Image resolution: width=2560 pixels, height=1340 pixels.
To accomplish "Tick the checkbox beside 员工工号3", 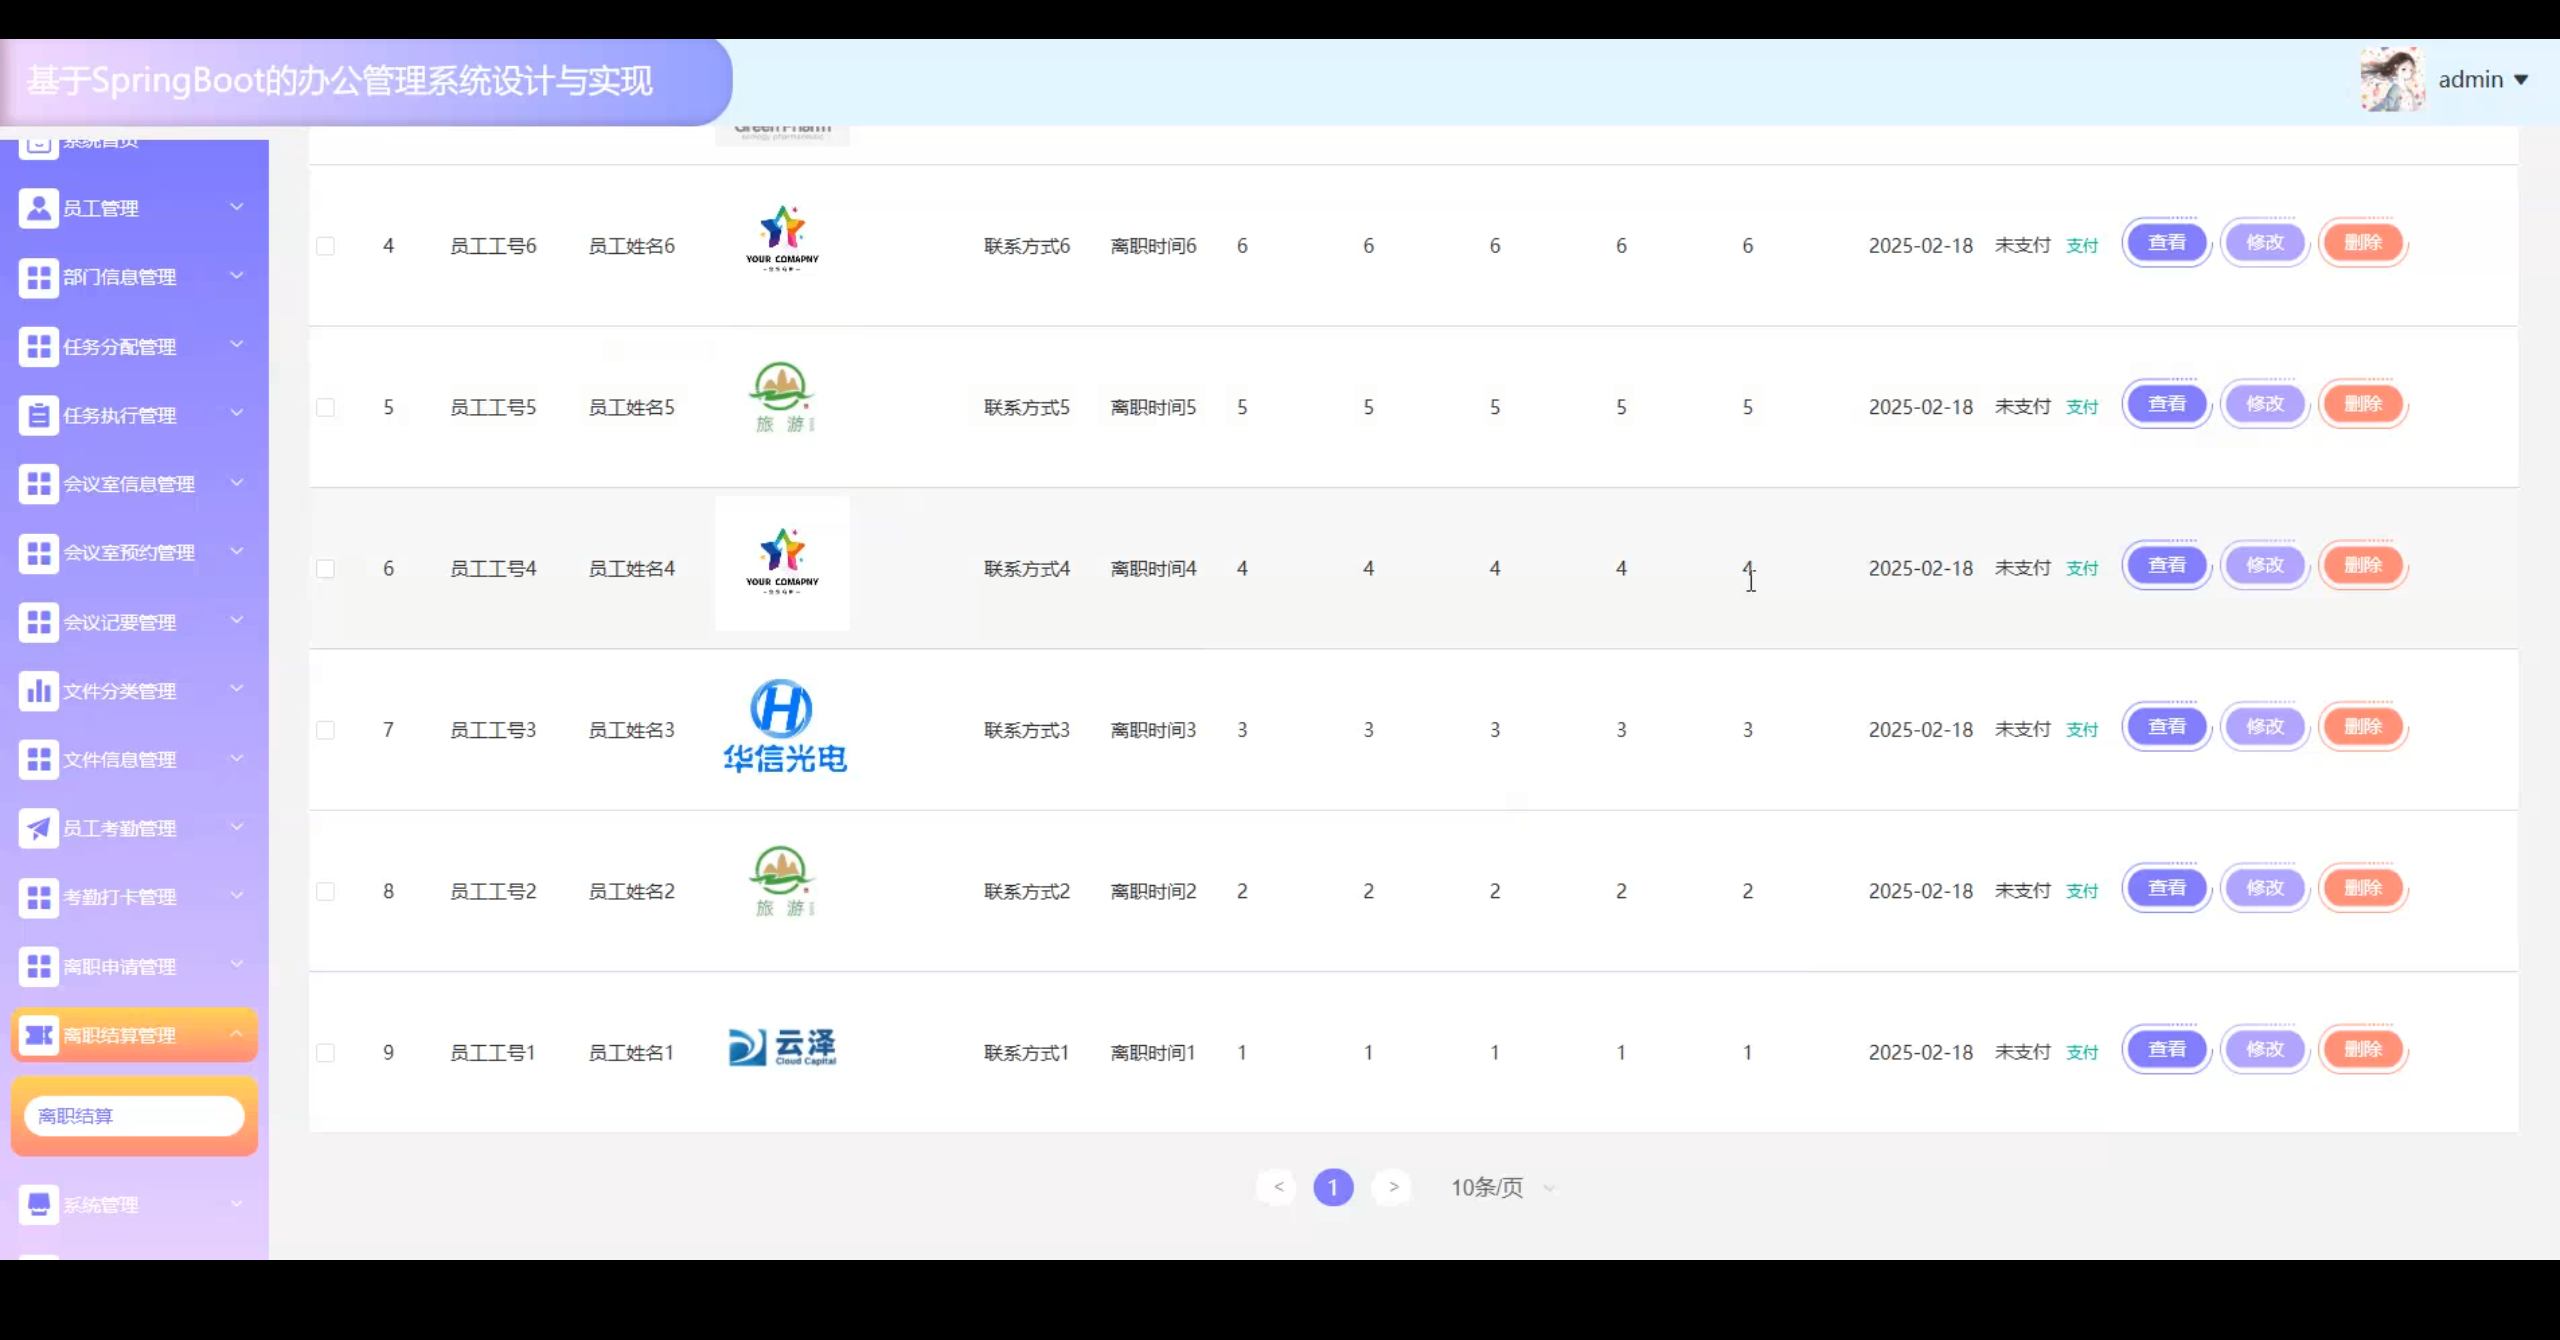I will pos(325,730).
